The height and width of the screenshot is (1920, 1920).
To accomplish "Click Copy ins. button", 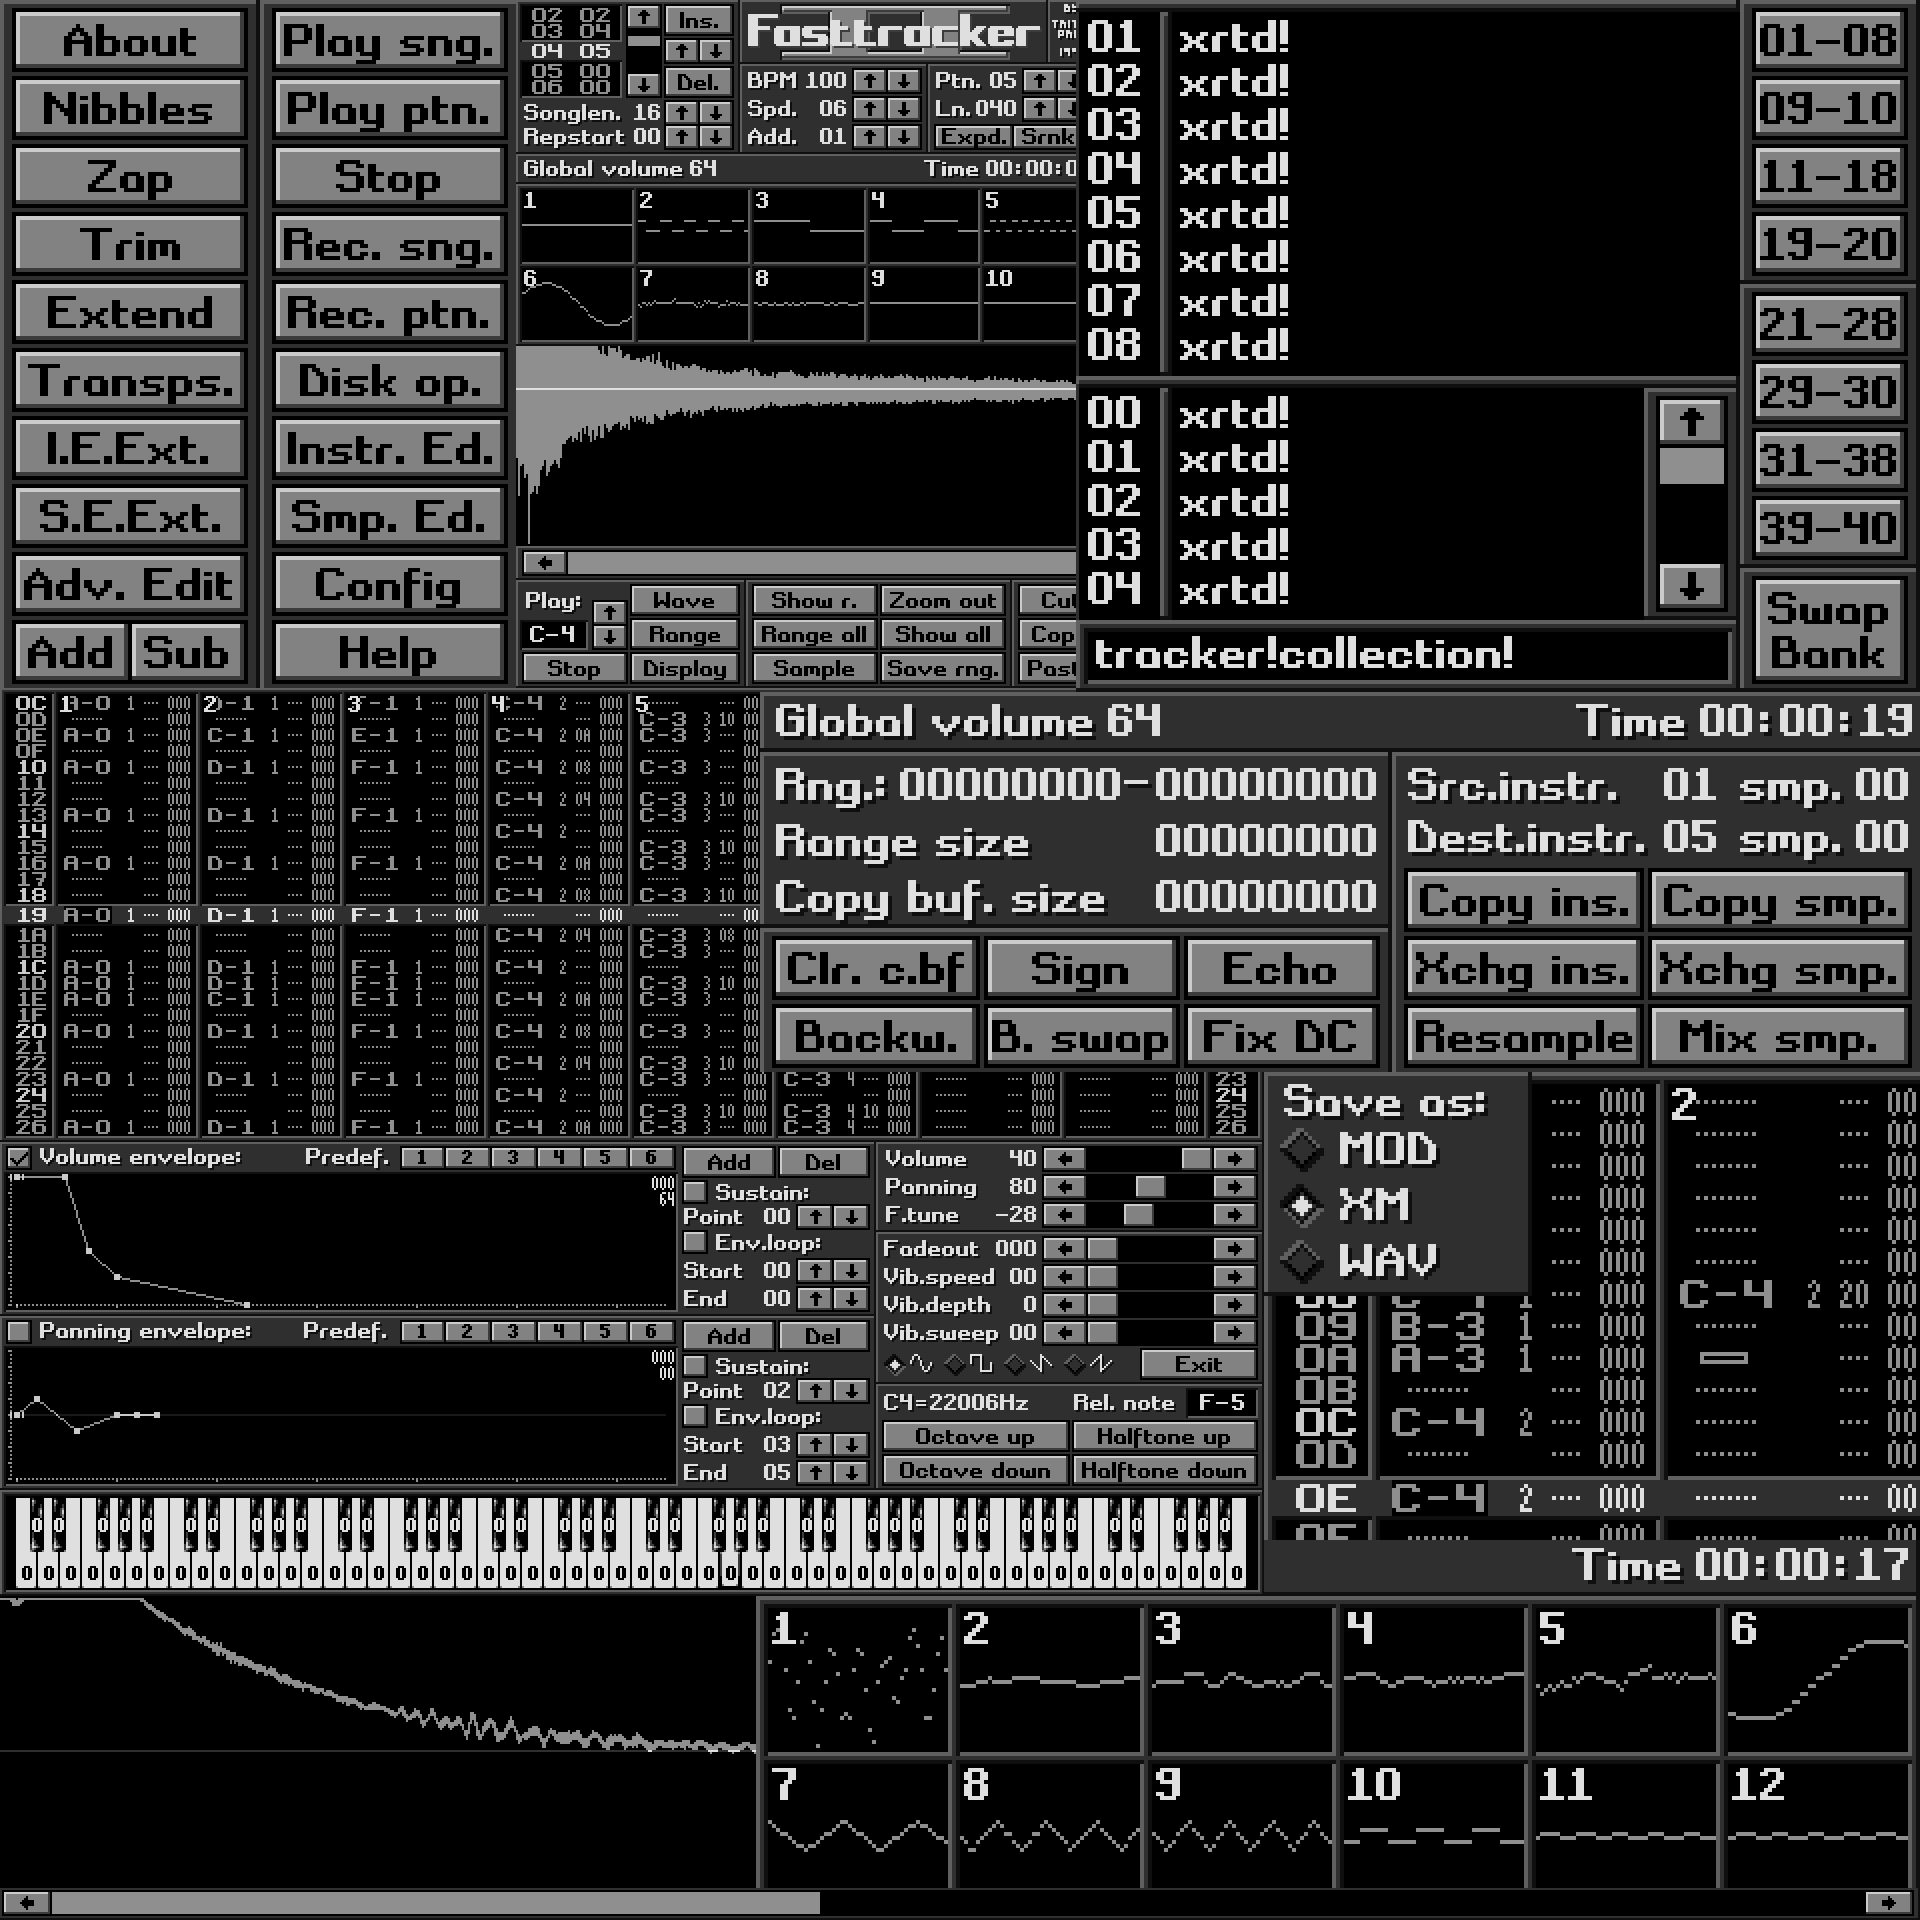I will (1522, 901).
